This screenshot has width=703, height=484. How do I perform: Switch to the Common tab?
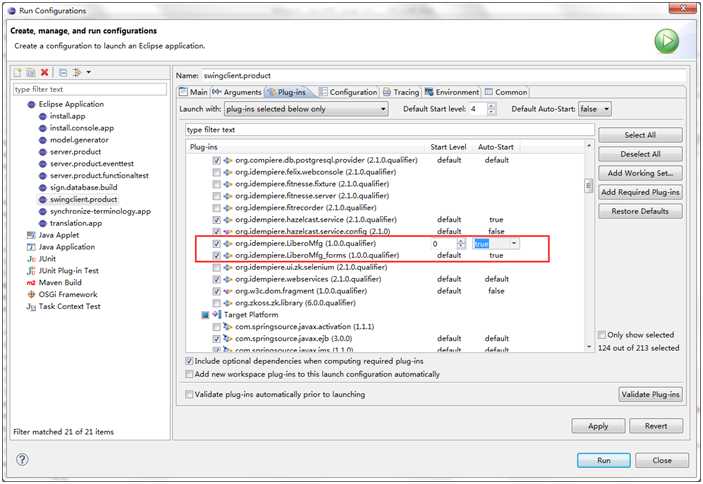pos(506,92)
